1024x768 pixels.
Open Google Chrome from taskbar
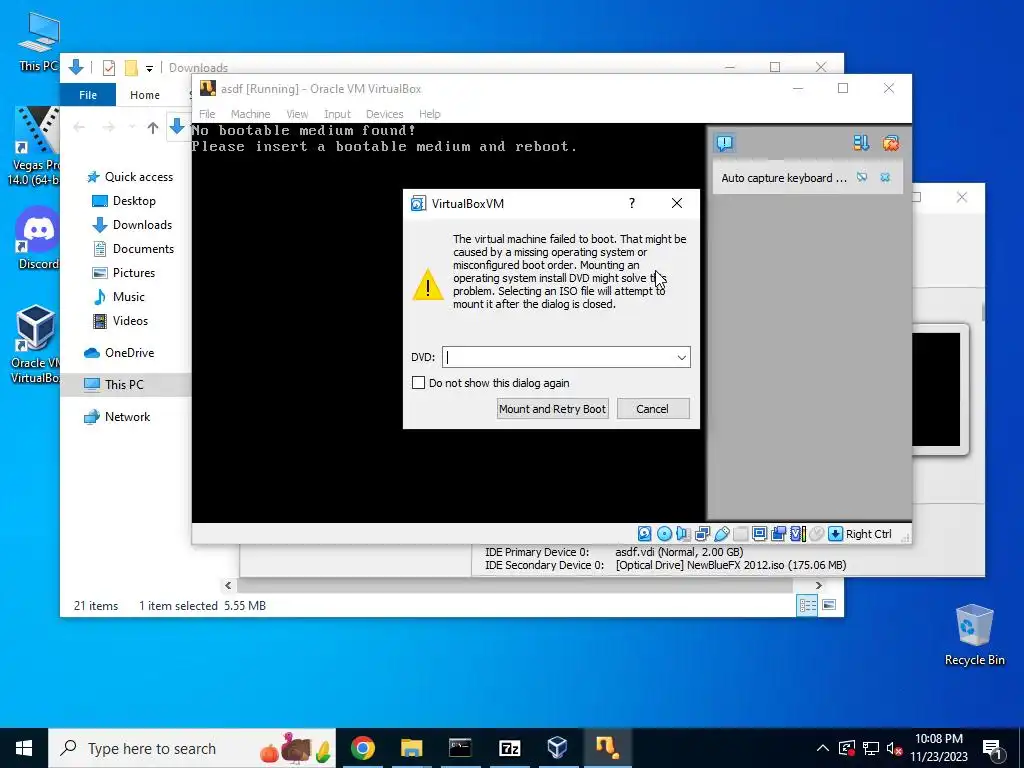click(362, 748)
